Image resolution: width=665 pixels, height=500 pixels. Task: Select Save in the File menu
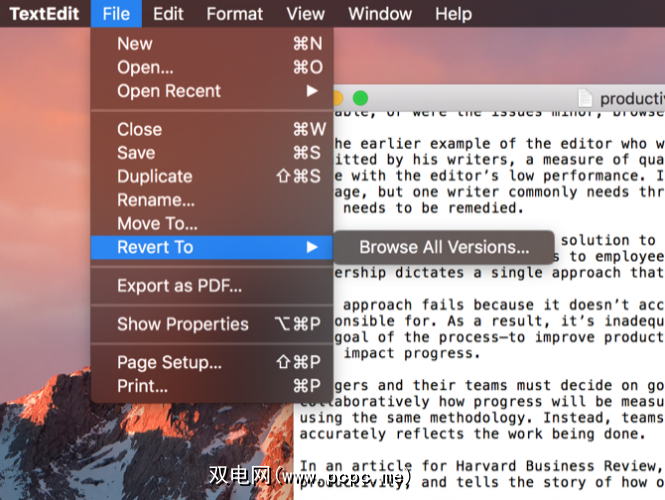(212, 153)
